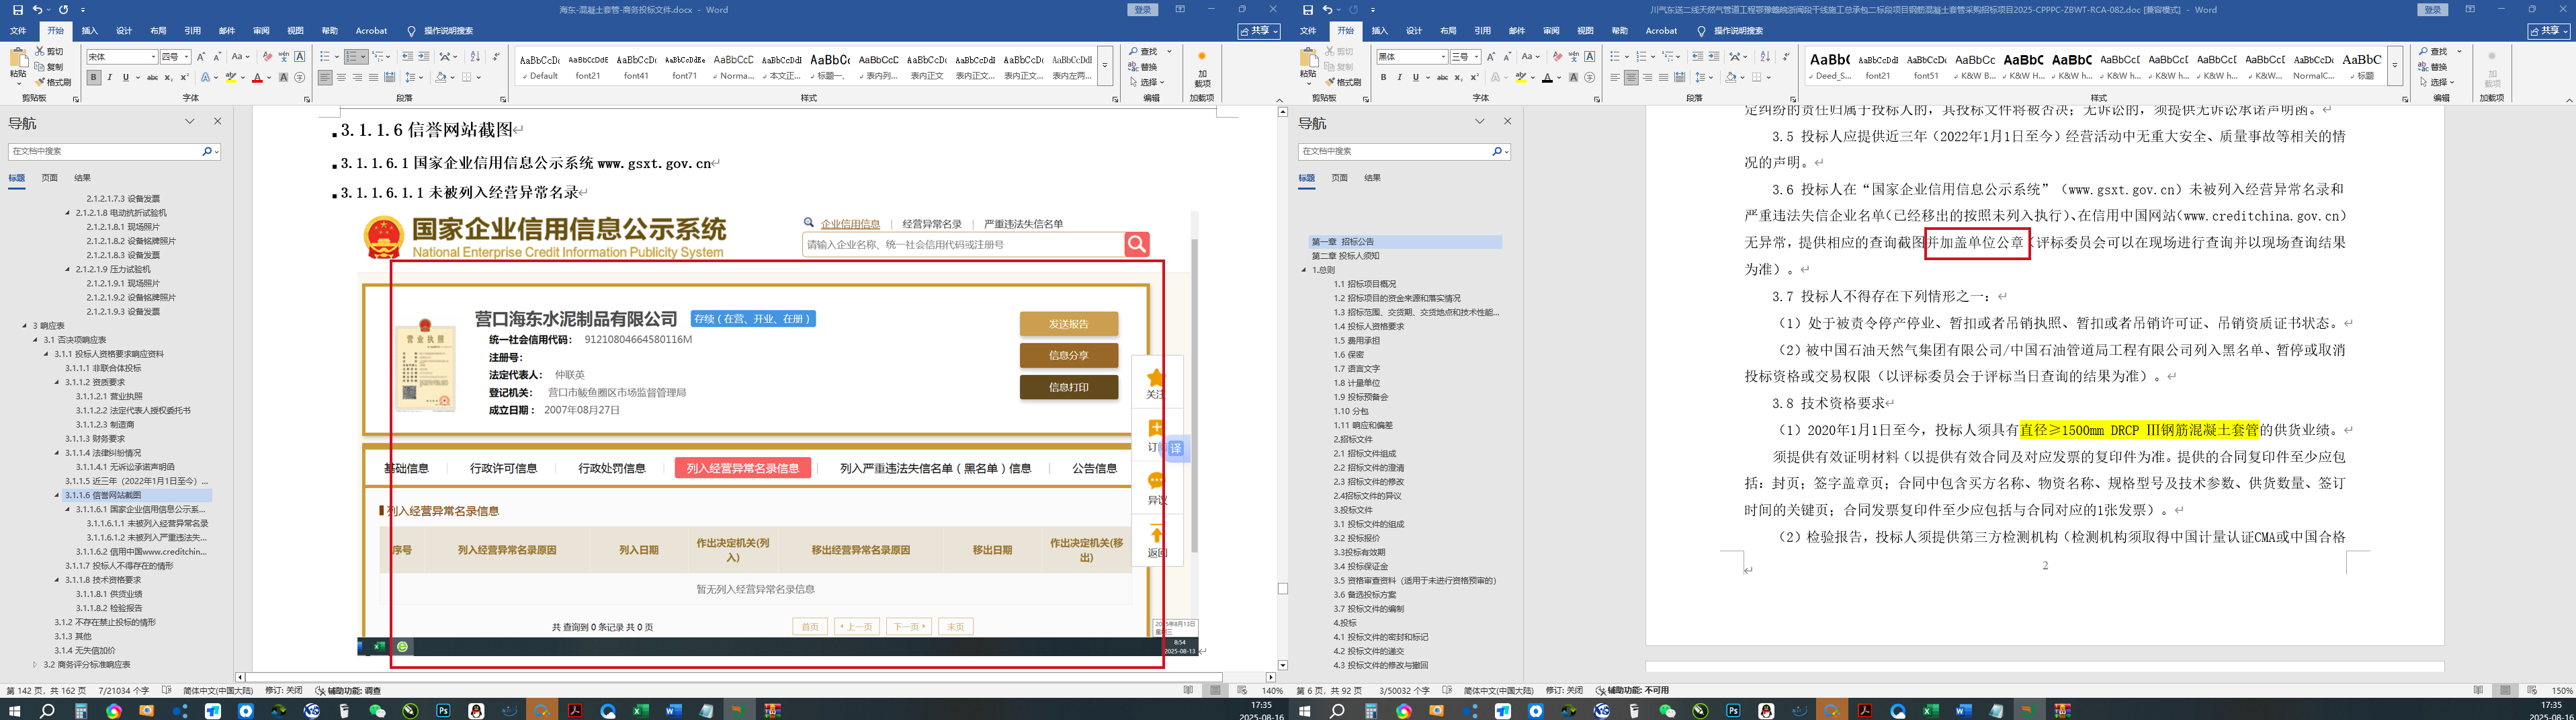The width and height of the screenshot is (2576, 720).
Task: Toggle character shading in left Word window
Action: coord(284,77)
